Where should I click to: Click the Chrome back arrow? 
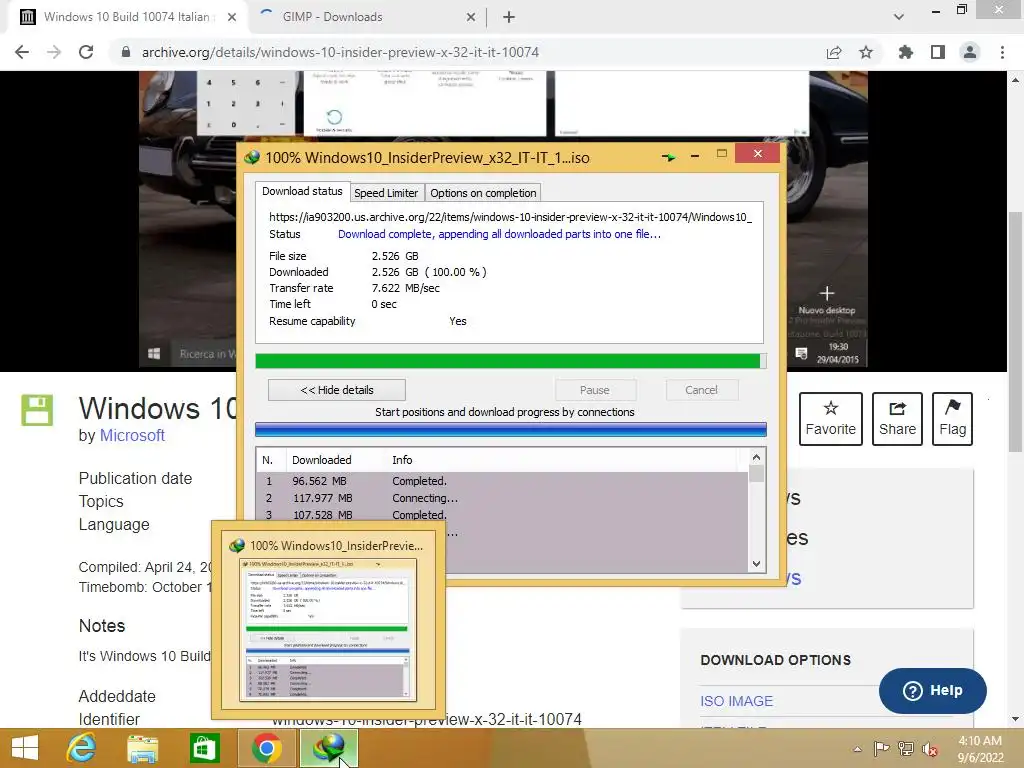22,52
